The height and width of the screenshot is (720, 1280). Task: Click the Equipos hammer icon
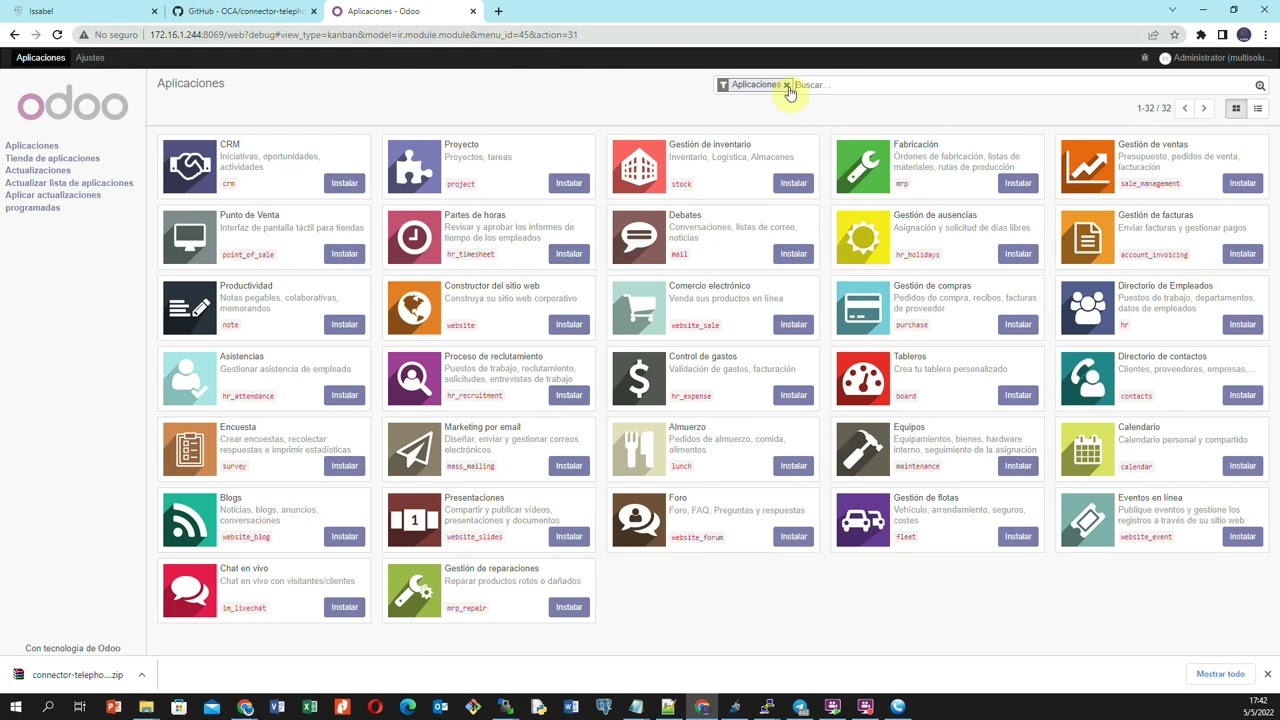[863, 449]
